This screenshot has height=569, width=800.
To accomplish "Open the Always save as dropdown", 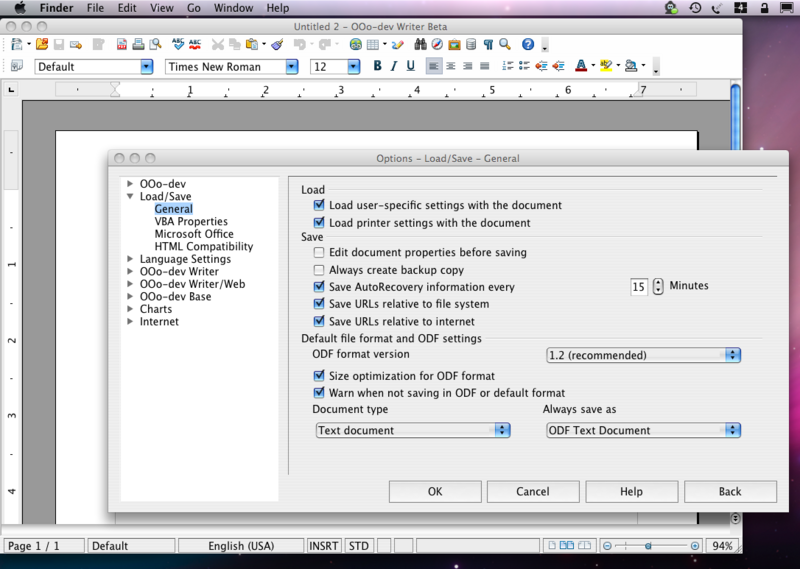I will pos(643,430).
